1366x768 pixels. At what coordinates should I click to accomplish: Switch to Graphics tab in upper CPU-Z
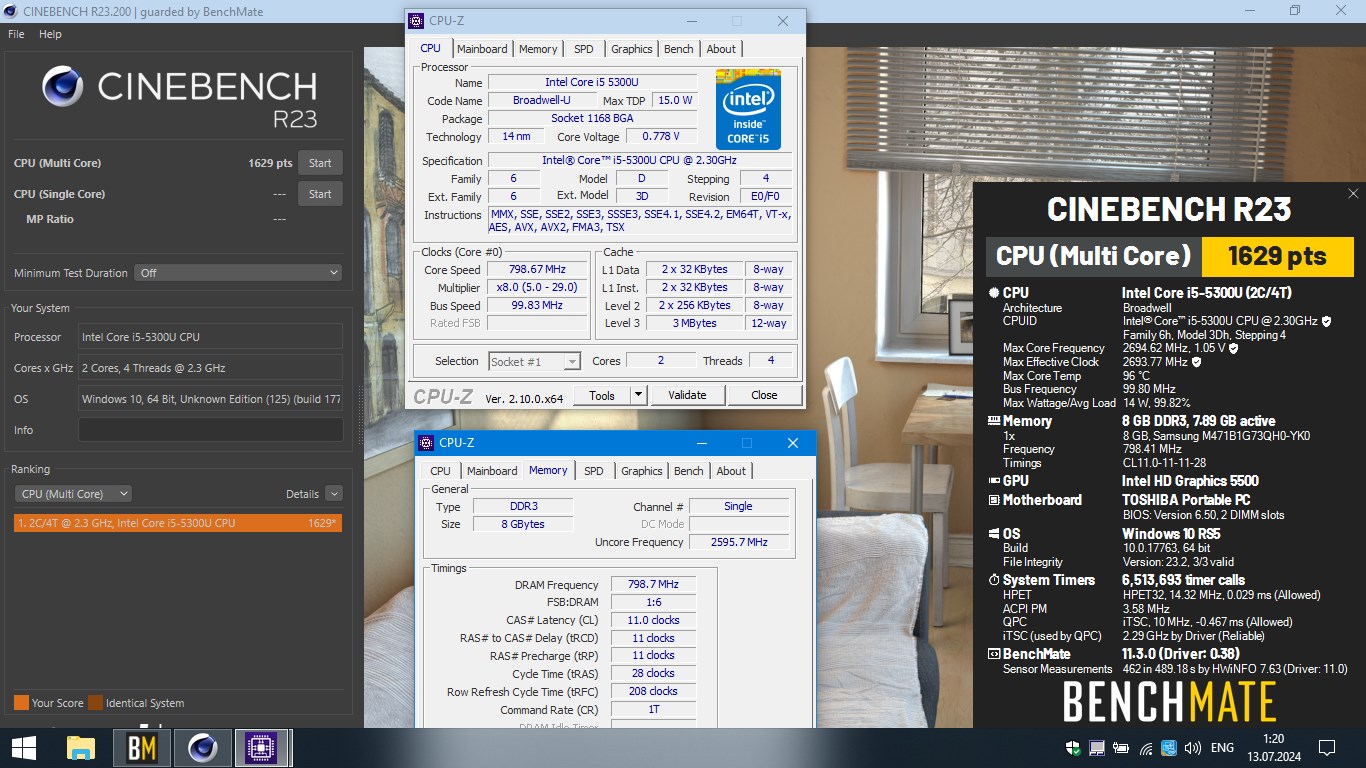coord(632,49)
